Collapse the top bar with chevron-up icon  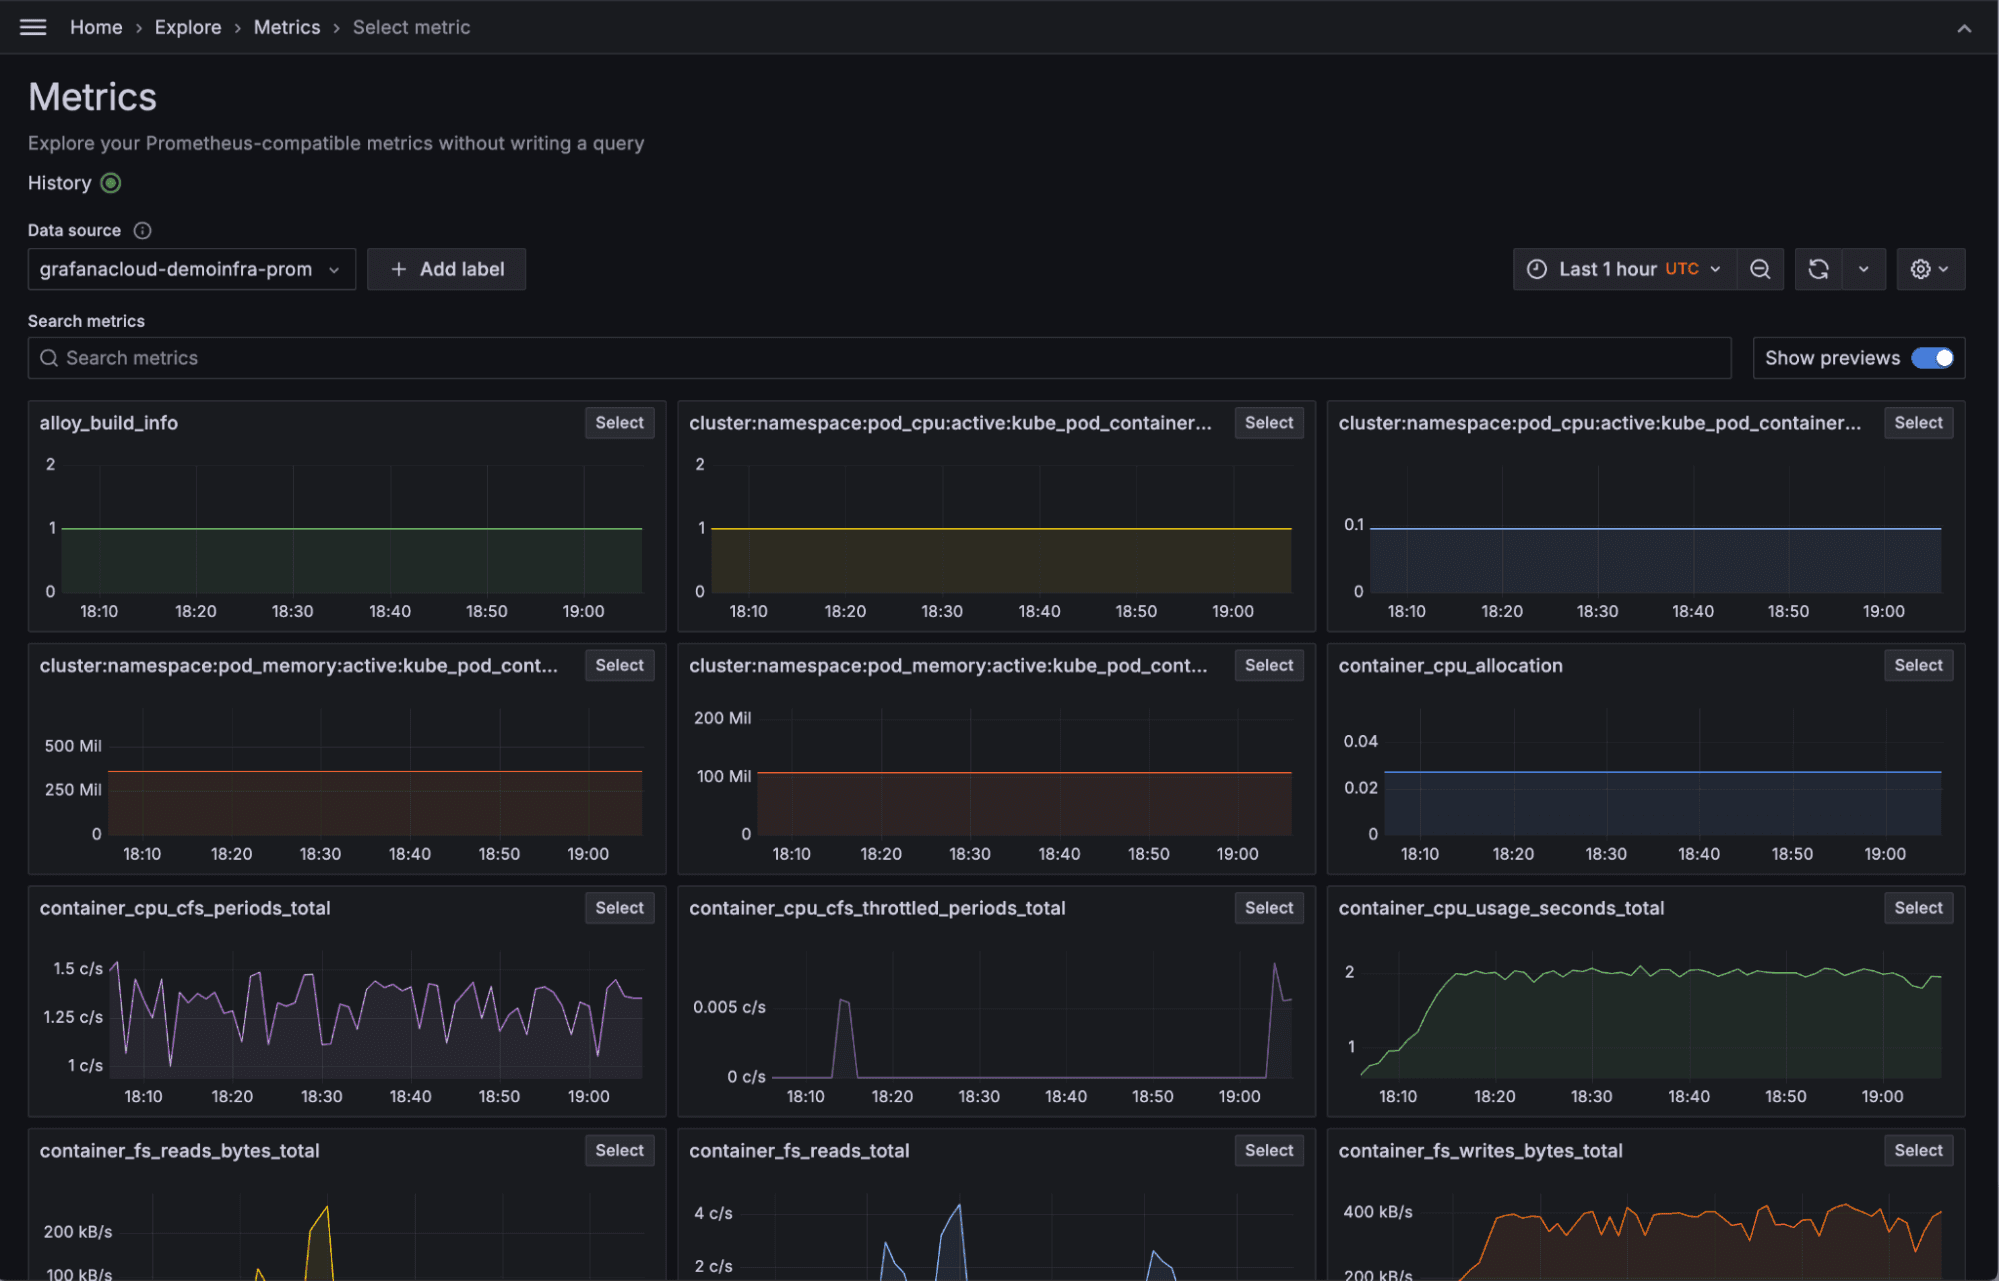pos(1964,28)
